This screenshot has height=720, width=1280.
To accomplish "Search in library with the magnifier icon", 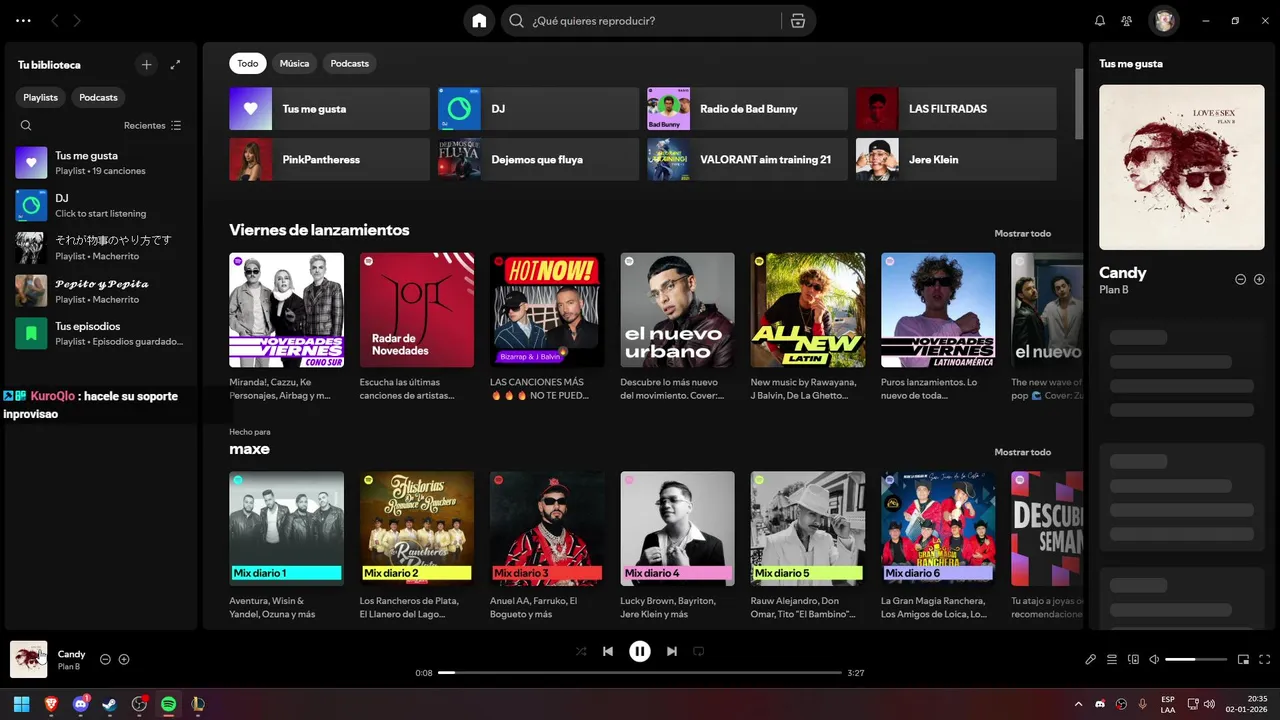I will (x=26, y=125).
